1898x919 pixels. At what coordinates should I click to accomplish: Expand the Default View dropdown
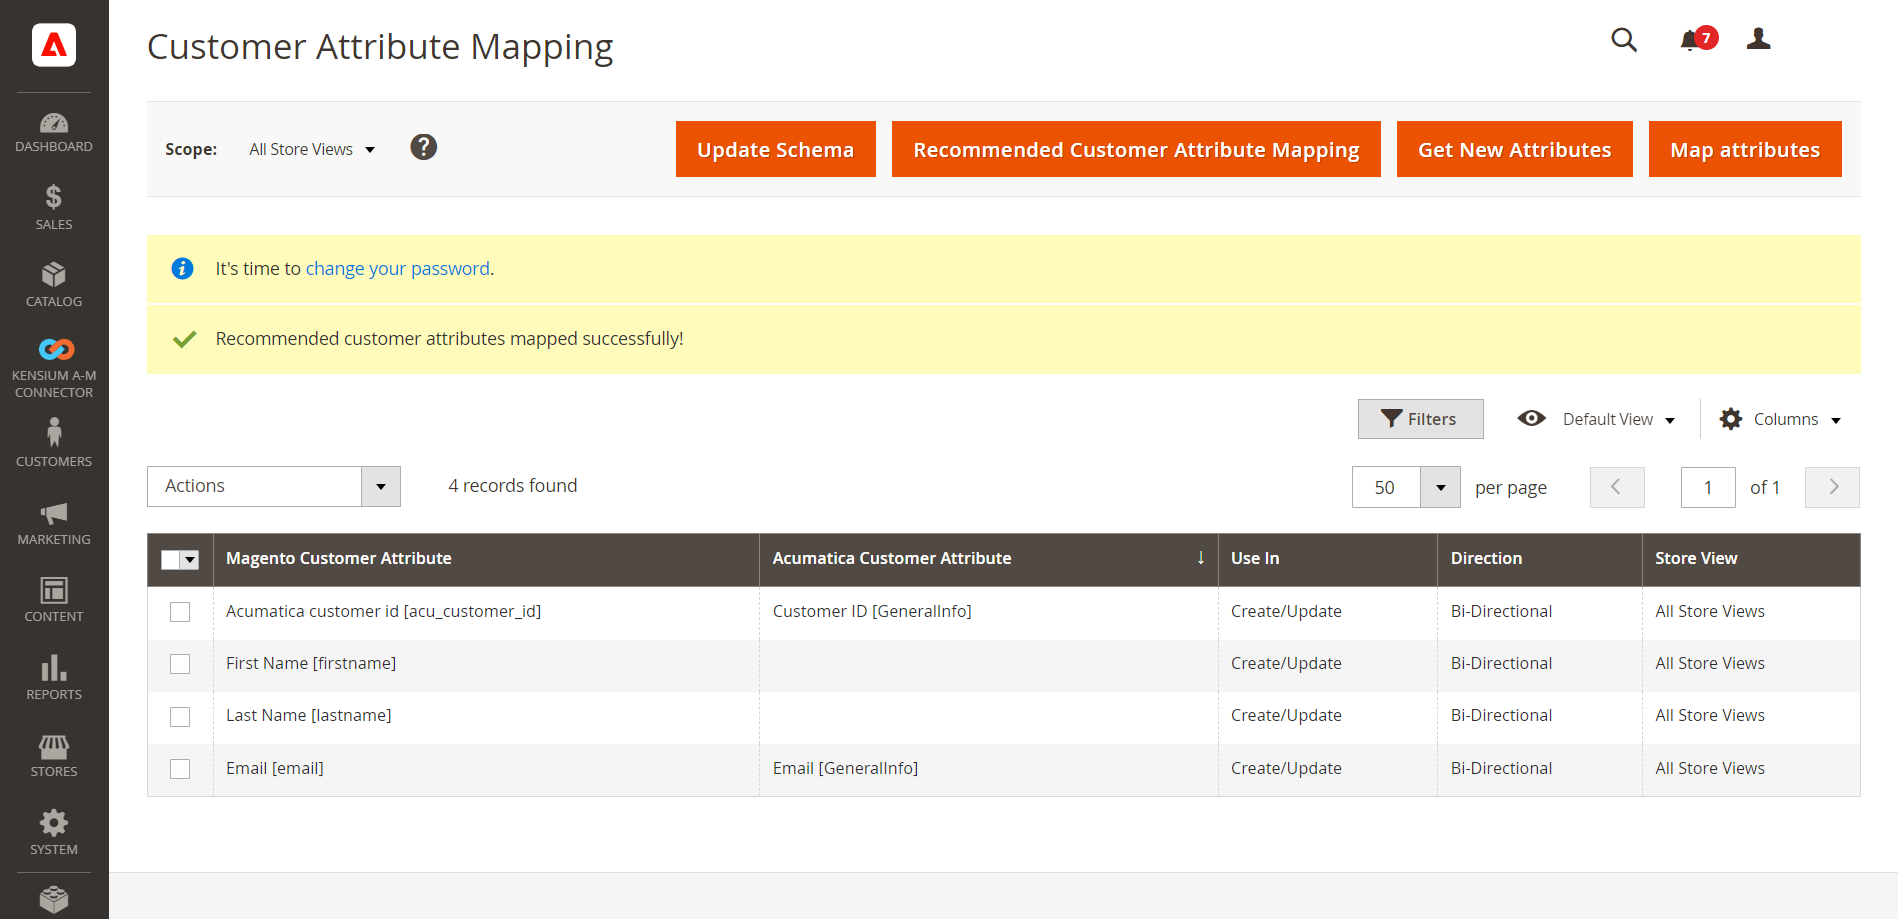tap(1618, 419)
